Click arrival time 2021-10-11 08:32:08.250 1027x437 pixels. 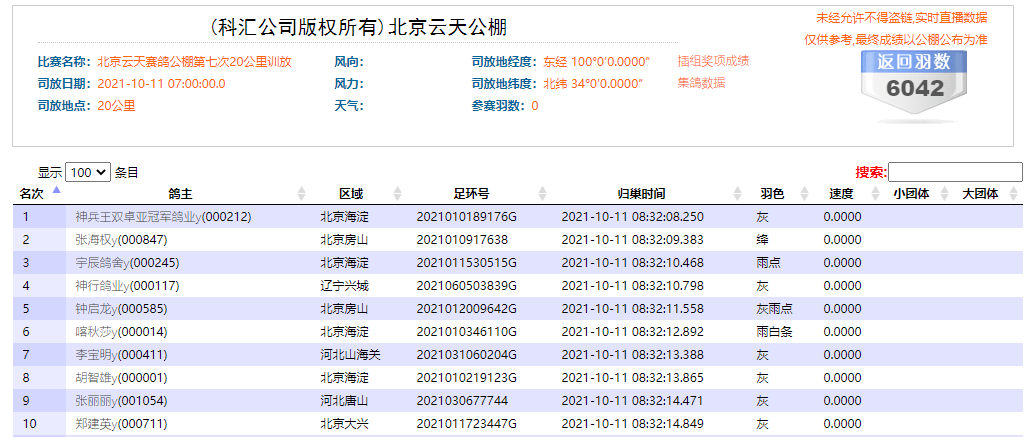tap(633, 217)
